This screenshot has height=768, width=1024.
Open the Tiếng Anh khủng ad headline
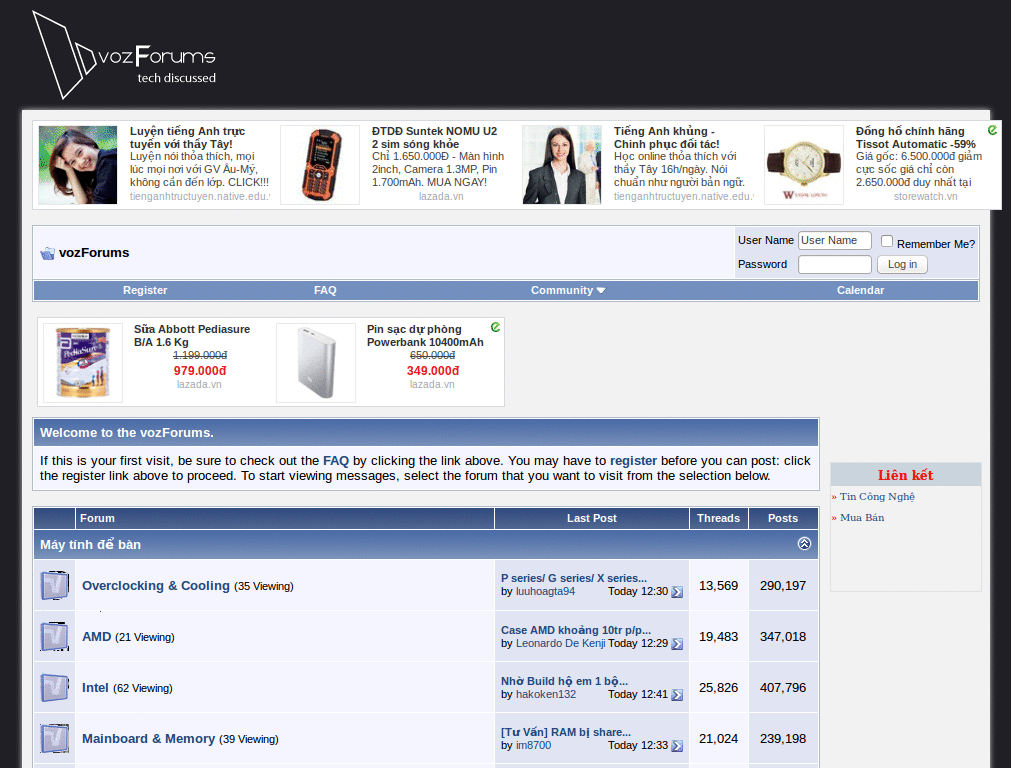pos(666,137)
